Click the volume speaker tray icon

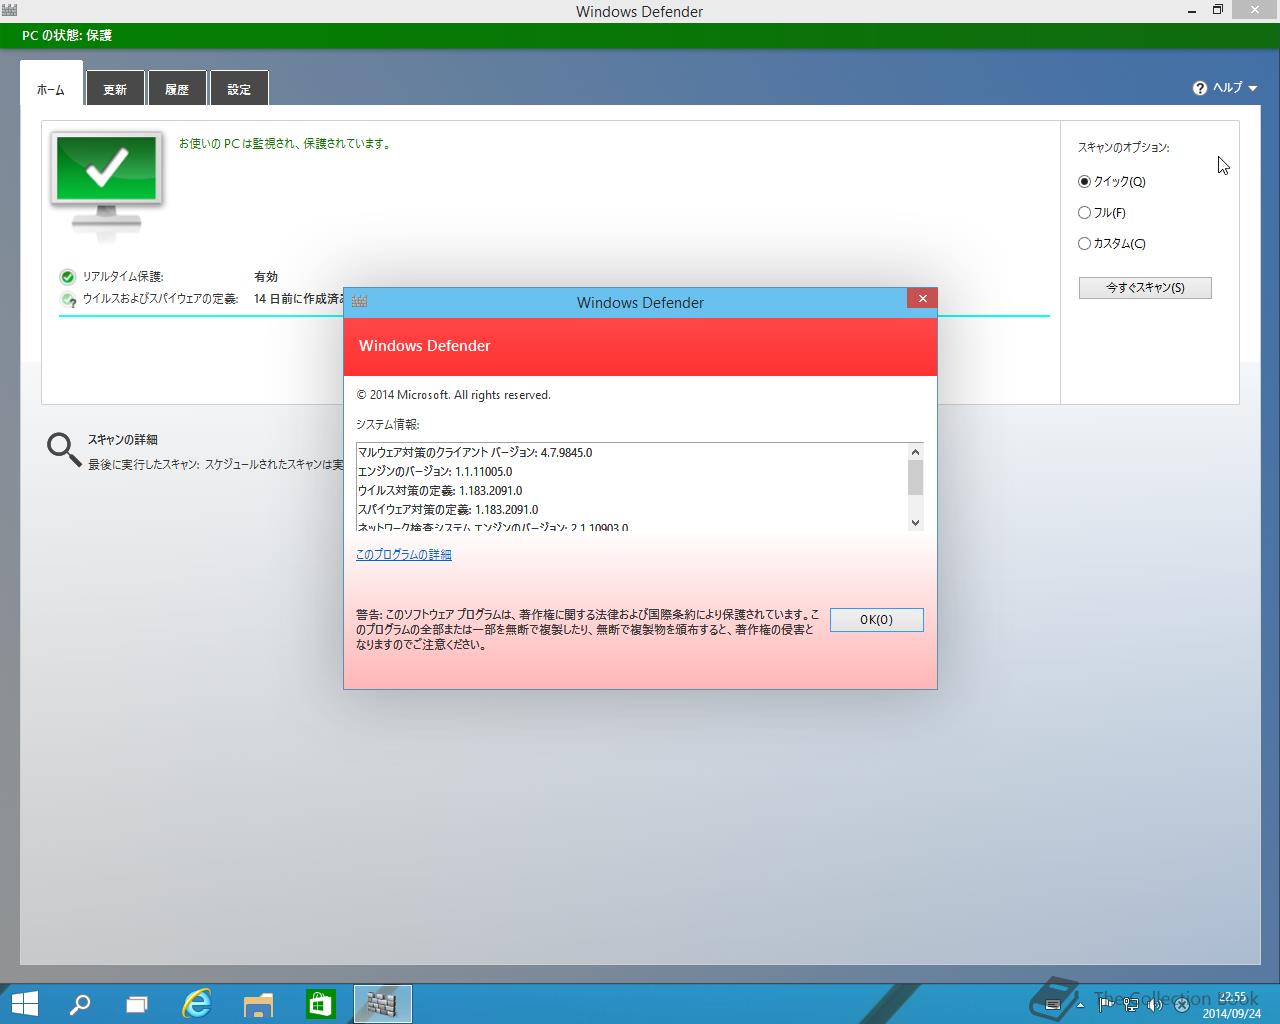coord(1156,1005)
